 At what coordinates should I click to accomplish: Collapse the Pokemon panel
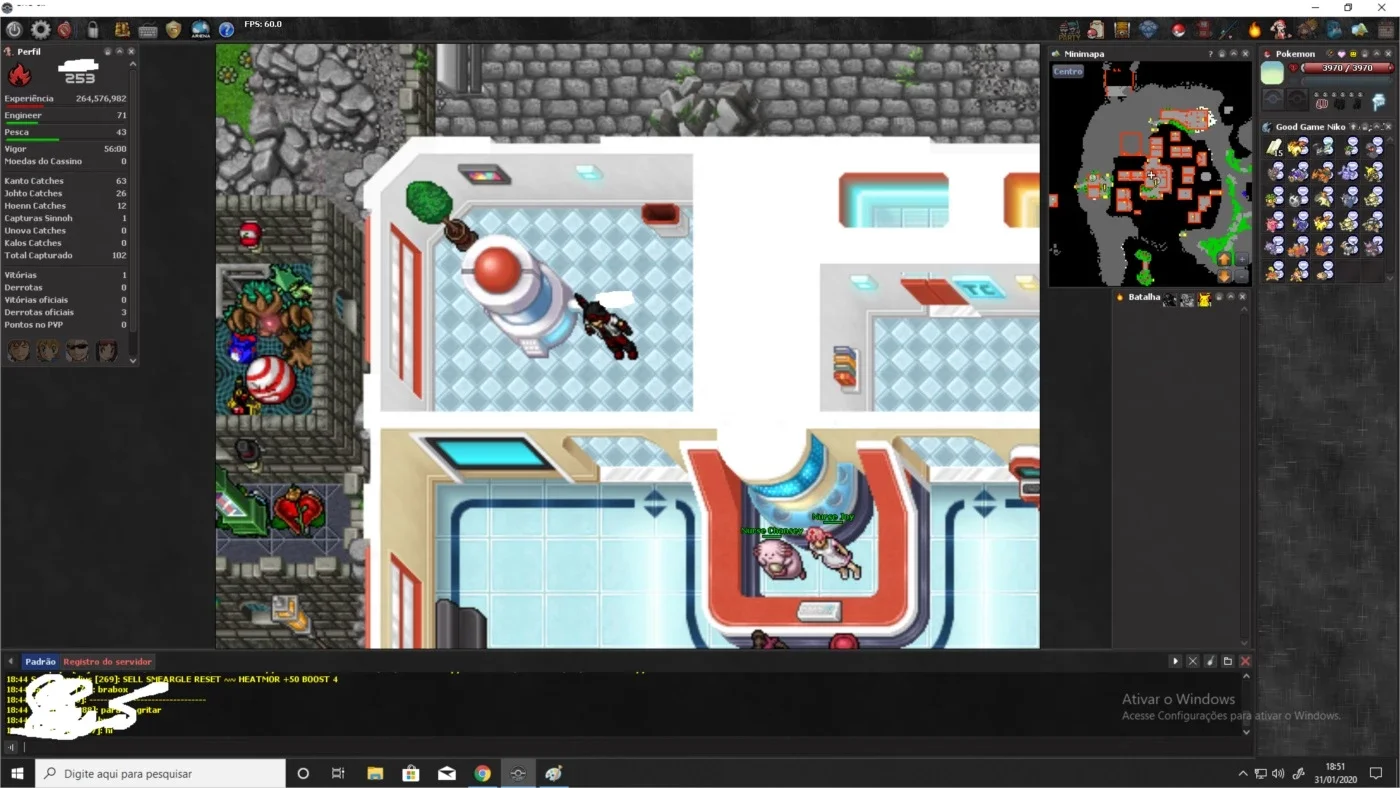1376,54
